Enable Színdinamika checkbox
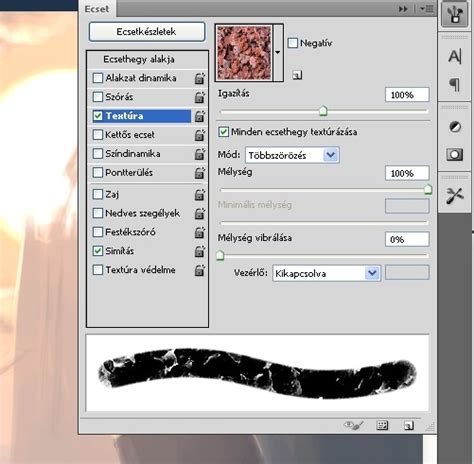Image resolution: width=474 pixels, height=464 pixels. [x=98, y=154]
